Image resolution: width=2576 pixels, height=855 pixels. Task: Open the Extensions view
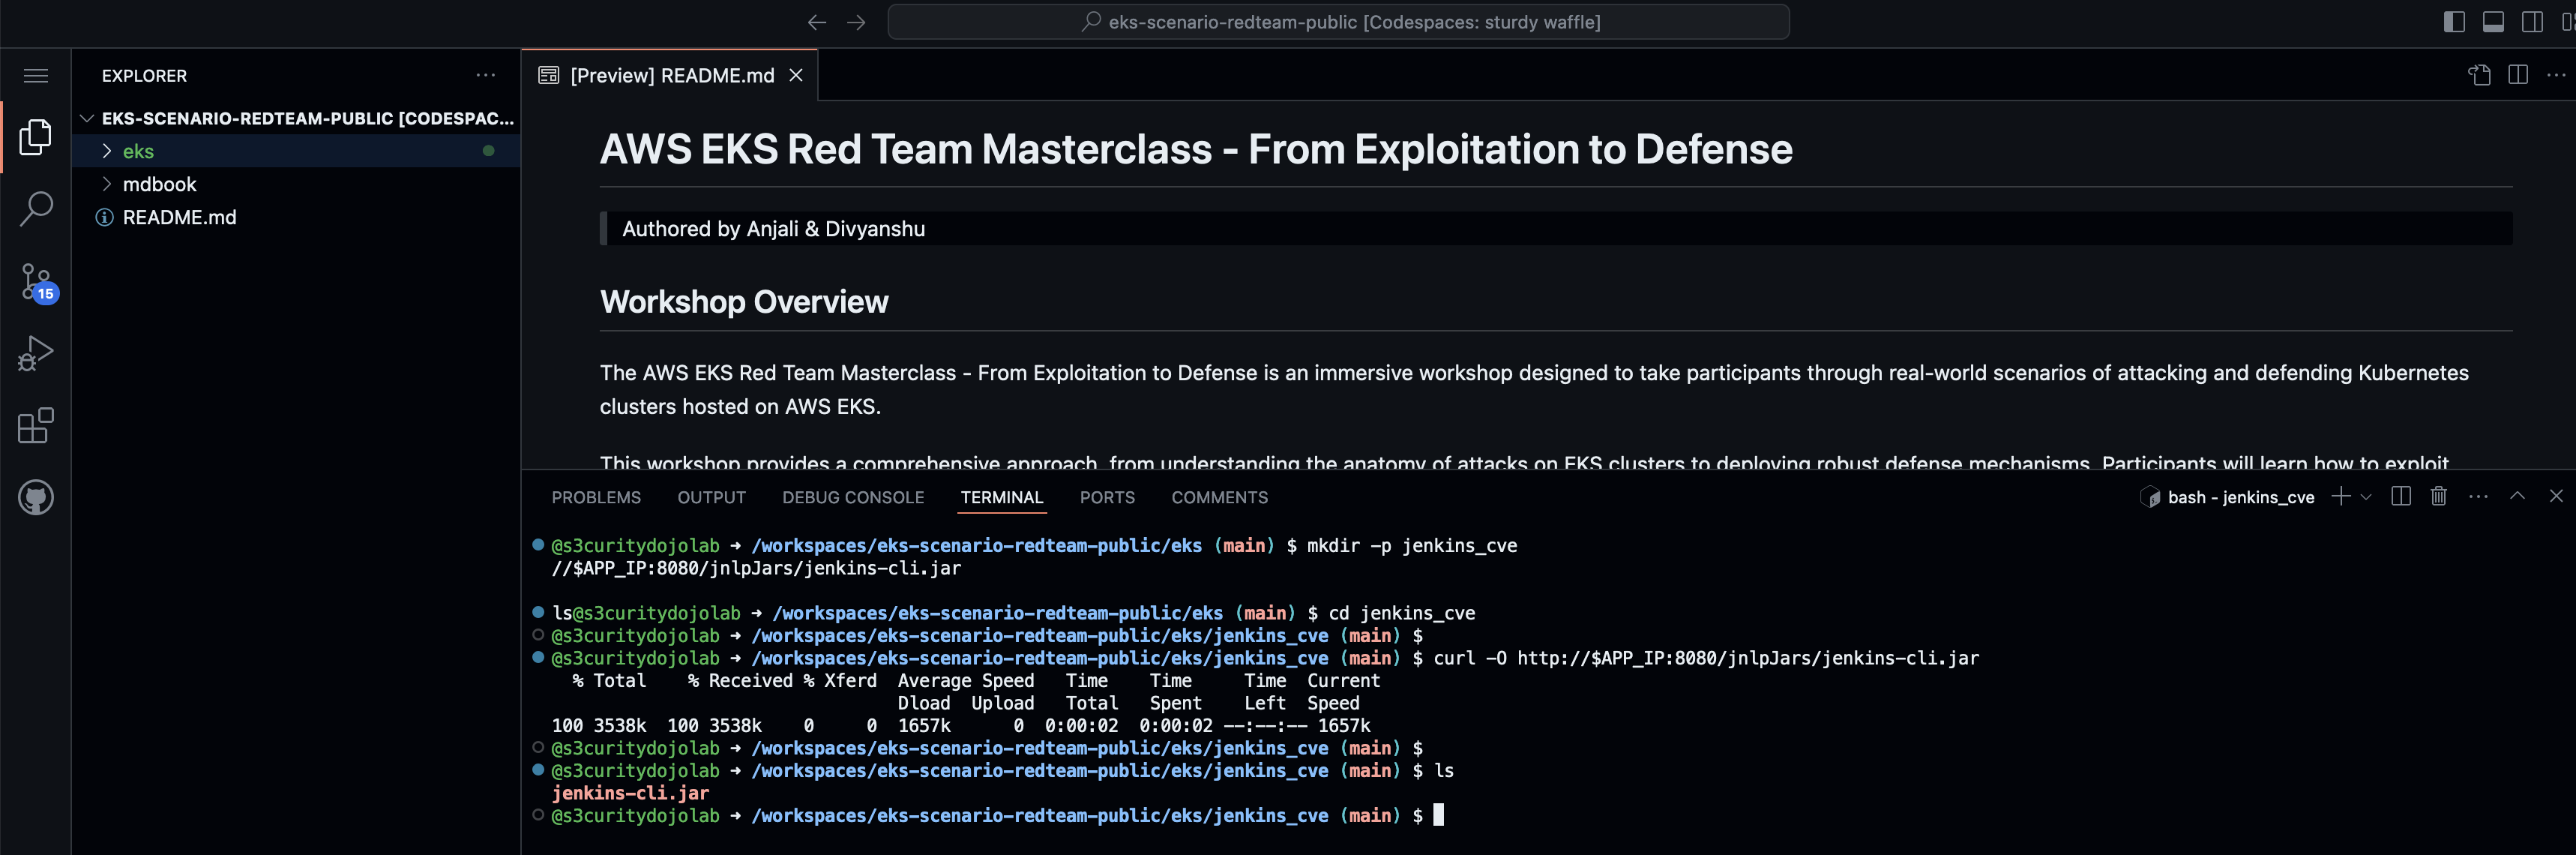coord(36,426)
